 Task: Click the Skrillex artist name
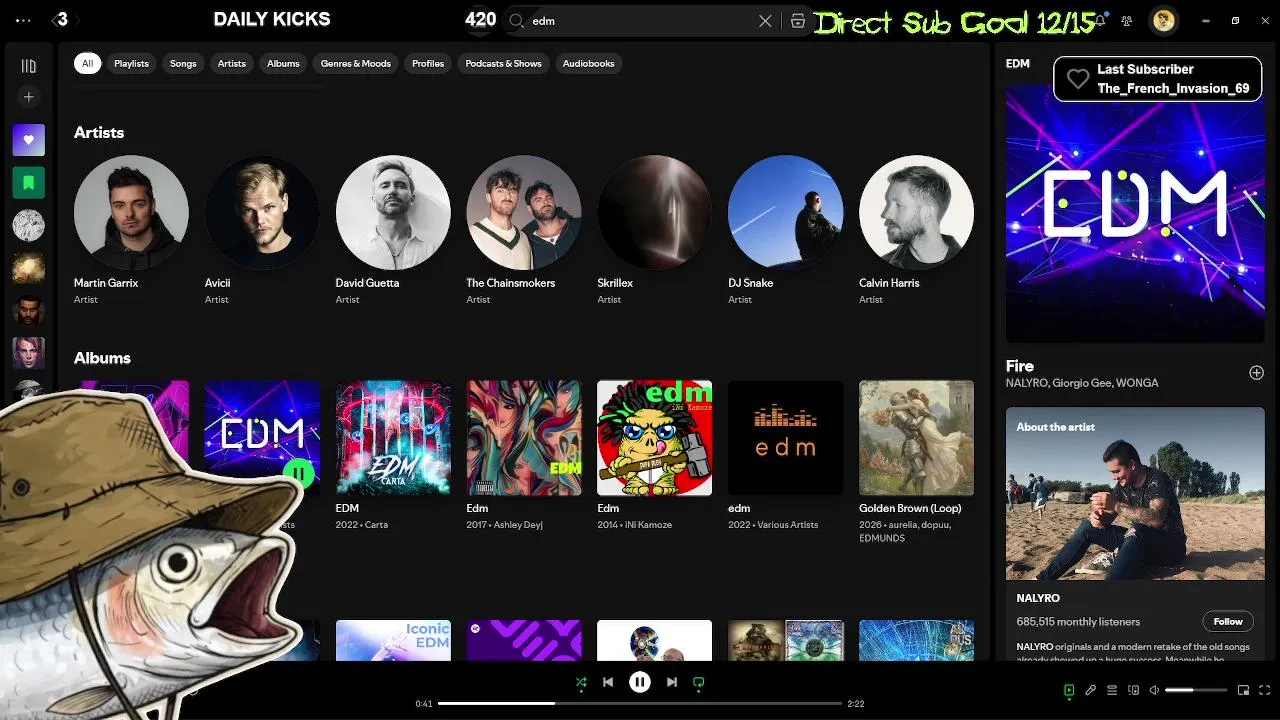615,283
